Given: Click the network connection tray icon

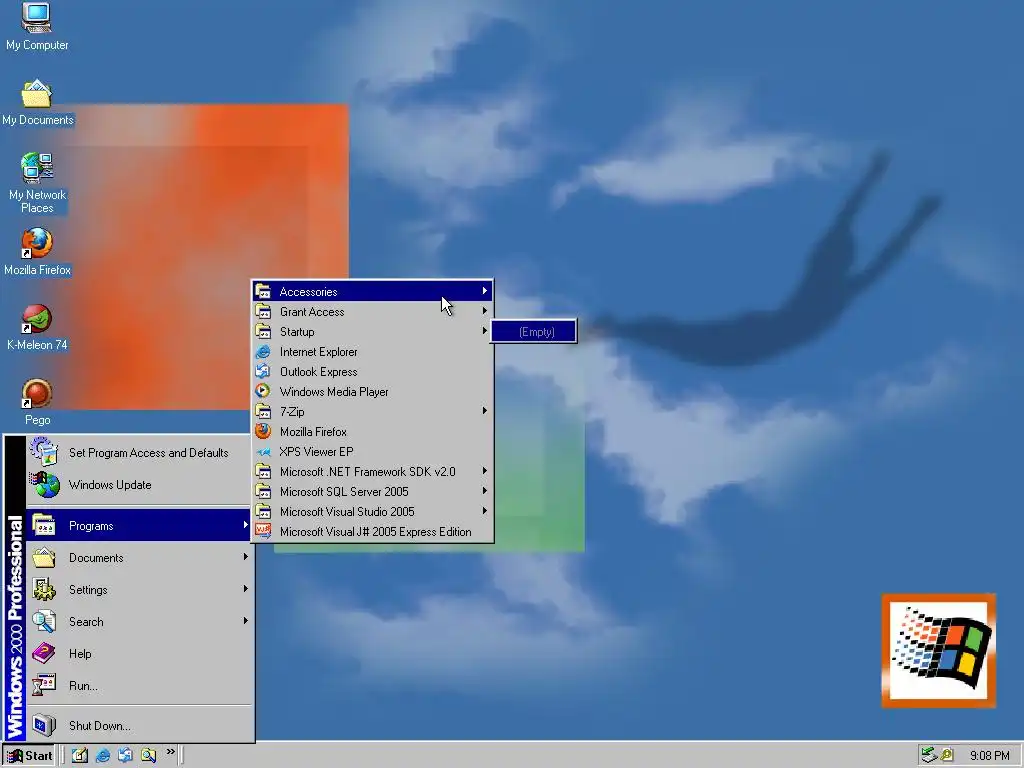Looking at the screenshot, I should click(928, 756).
